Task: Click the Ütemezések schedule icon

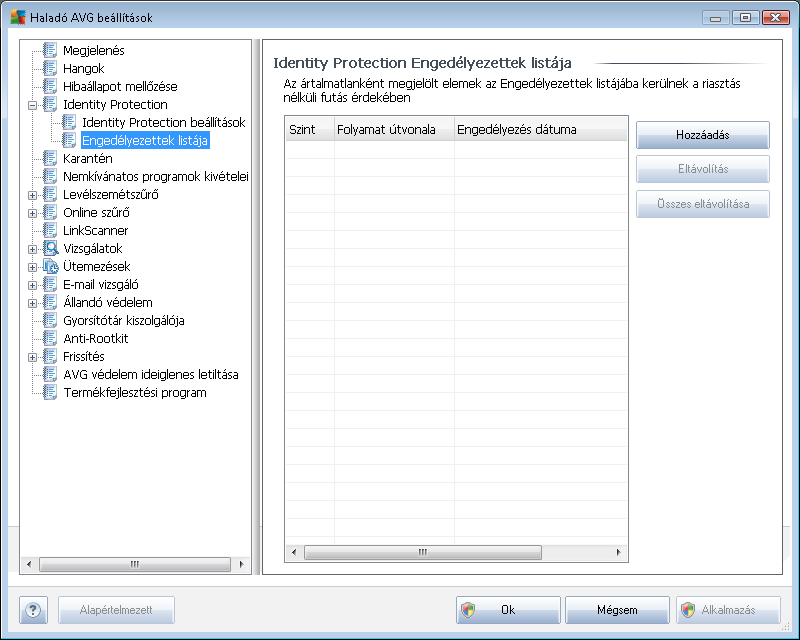Action: pyautogui.click(x=50, y=266)
